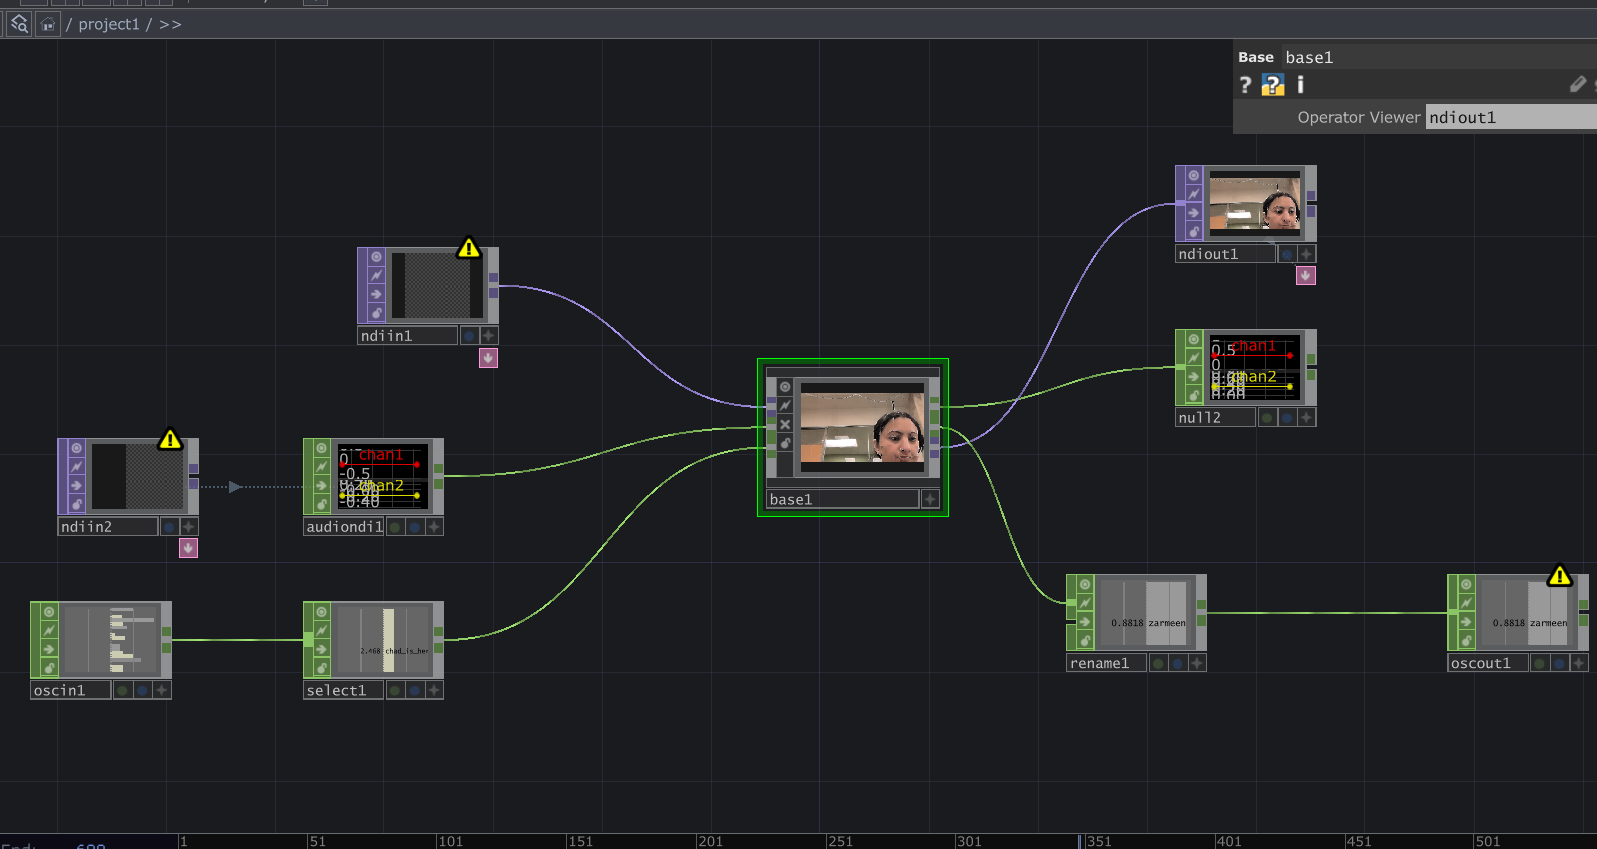Click project1 in the network path
The image size is (1597, 849).
pyautogui.click(x=108, y=24)
